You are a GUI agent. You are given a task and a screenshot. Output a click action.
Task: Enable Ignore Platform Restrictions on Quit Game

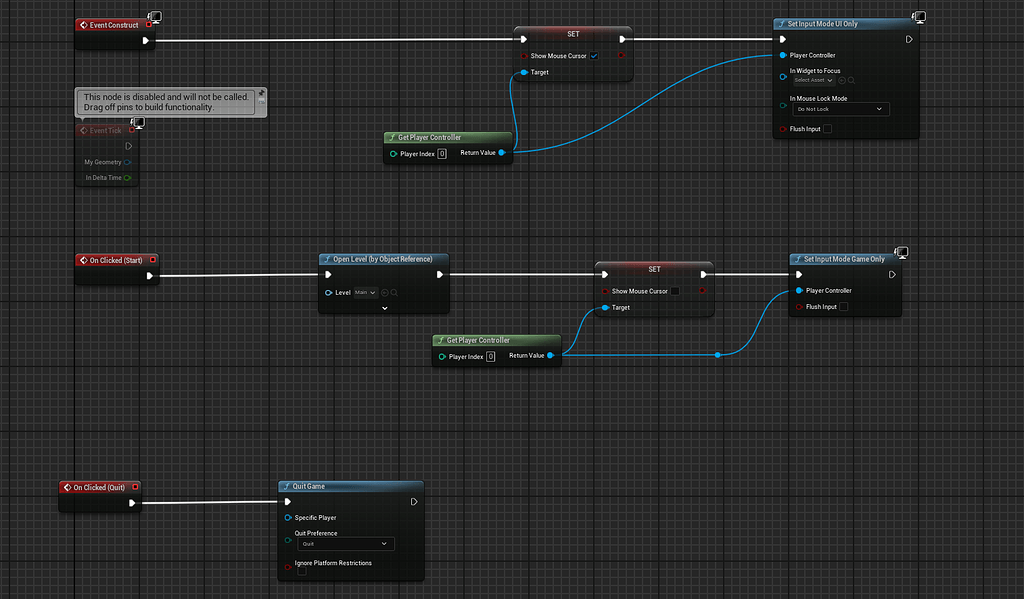pyautogui.click(x=302, y=571)
